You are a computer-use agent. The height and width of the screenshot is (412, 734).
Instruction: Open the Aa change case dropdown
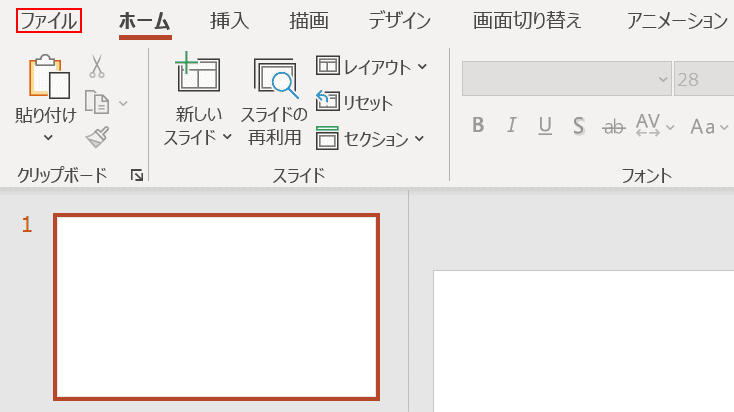709,126
